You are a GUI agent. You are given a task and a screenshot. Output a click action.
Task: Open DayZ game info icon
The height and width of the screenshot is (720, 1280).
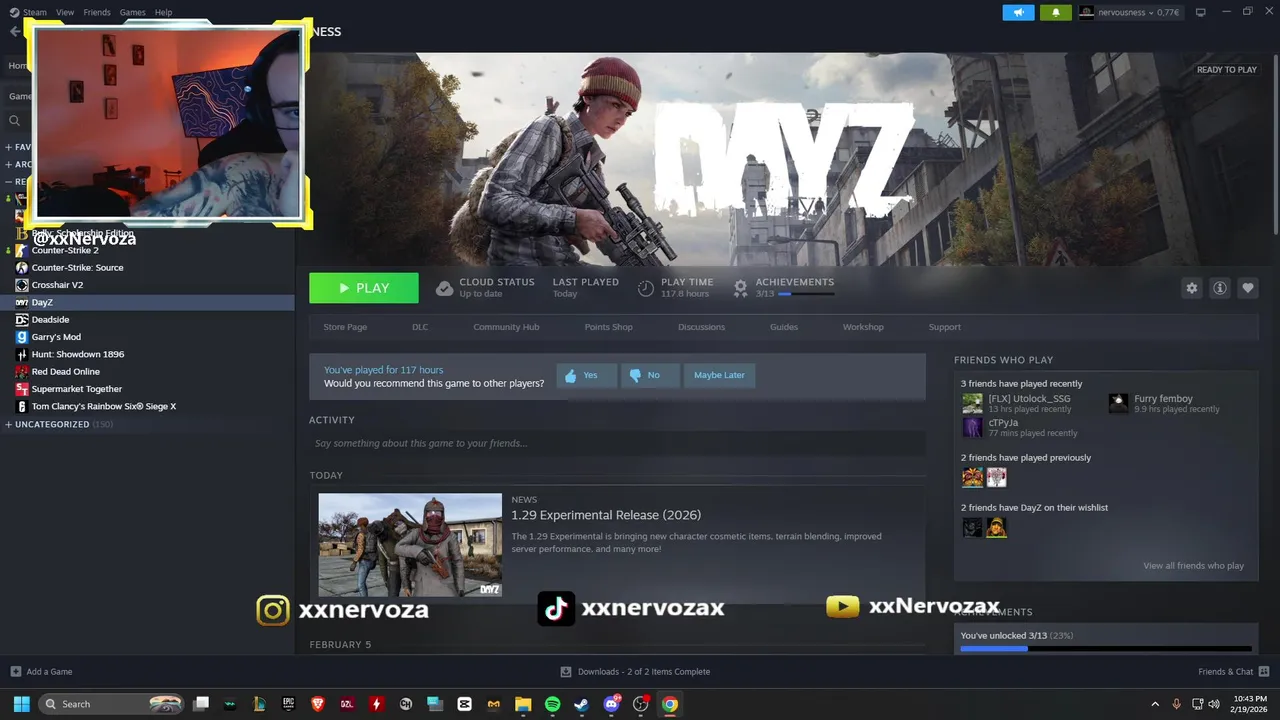click(x=1220, y=288)
